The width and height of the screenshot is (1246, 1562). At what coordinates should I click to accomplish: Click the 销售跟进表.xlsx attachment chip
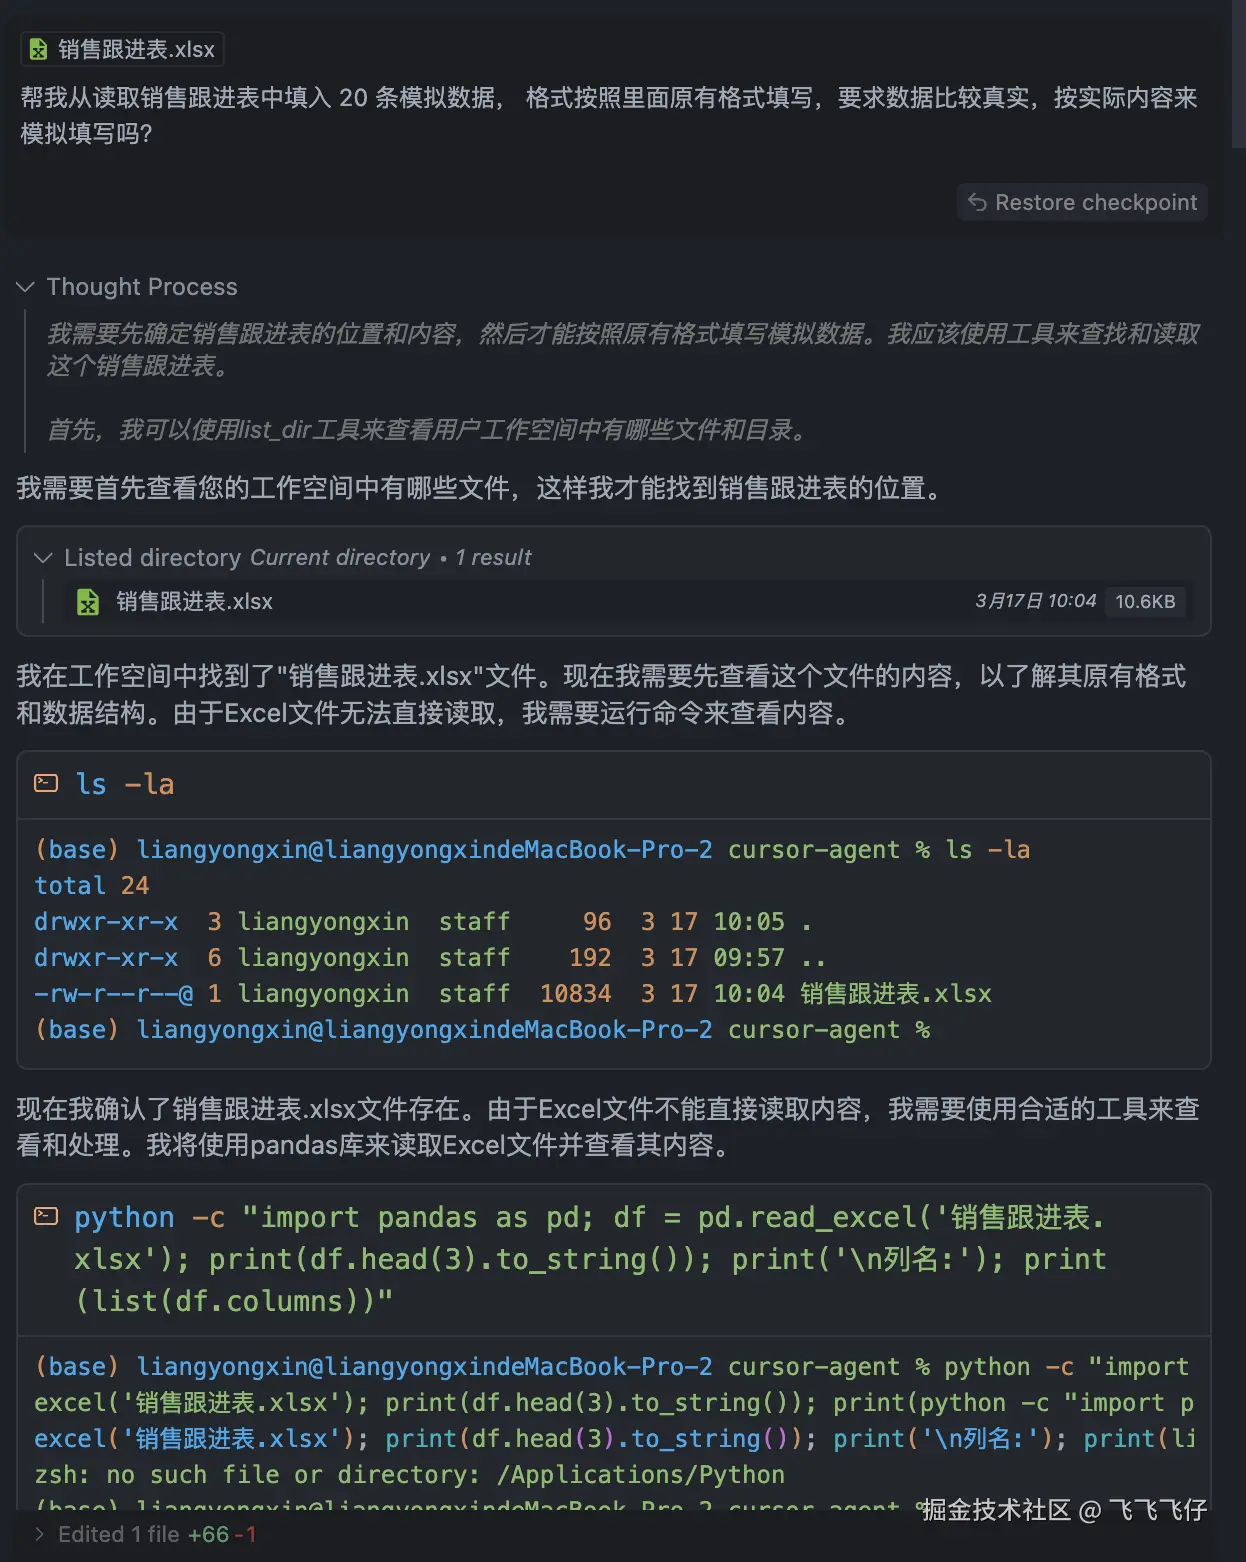[121, 48]
